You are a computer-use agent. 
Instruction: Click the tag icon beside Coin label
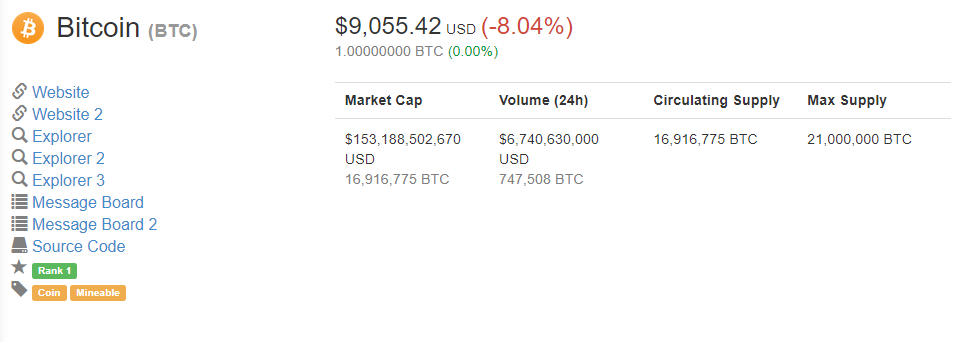coord(20,289)
